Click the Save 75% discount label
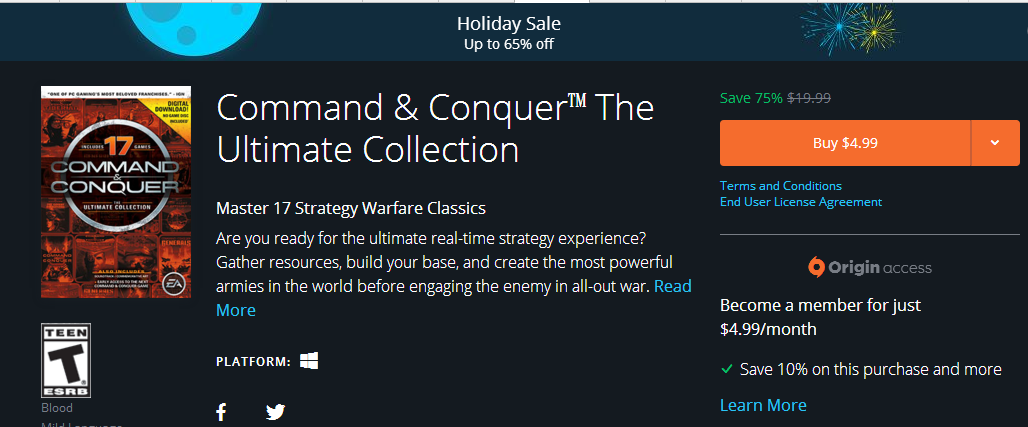The height and width of the screenshot is (427, 1028). [x=751, y=98]
